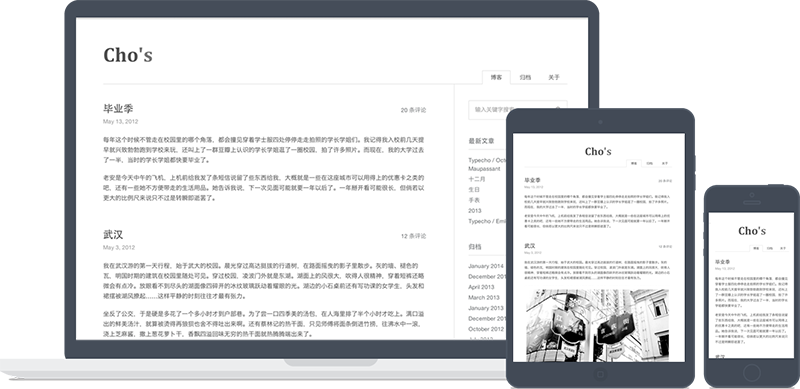Open the 武汉 post title on laptop

(113, 235)
